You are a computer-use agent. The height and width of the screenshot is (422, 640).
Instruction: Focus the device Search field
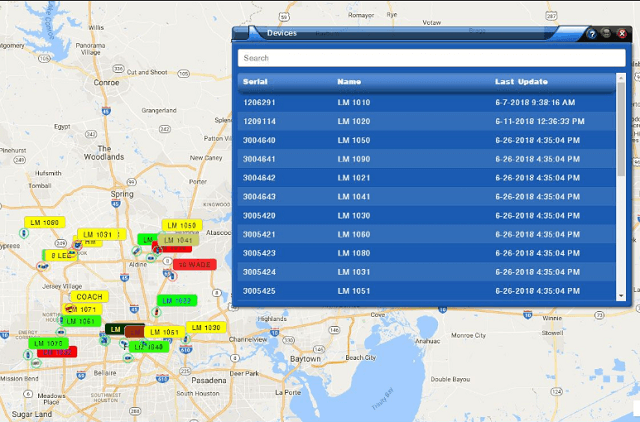coord(431,58)
